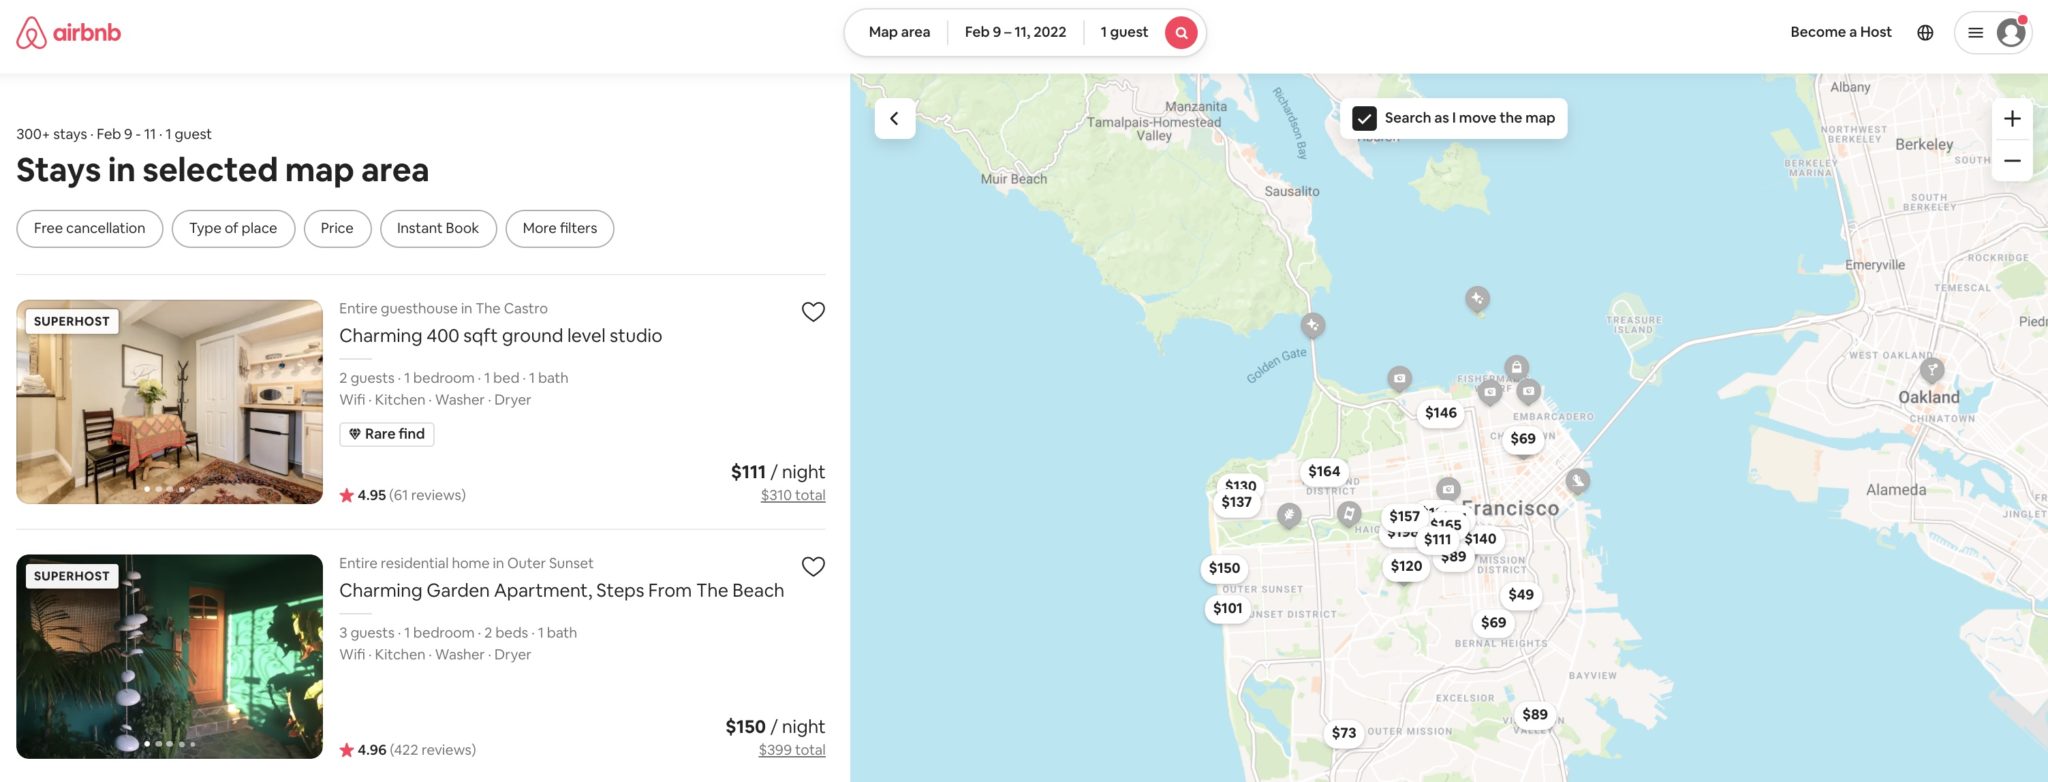Open the More filters panel
Image resolution: width=2048 pixels, height=782 pixels.
point(559,228)
